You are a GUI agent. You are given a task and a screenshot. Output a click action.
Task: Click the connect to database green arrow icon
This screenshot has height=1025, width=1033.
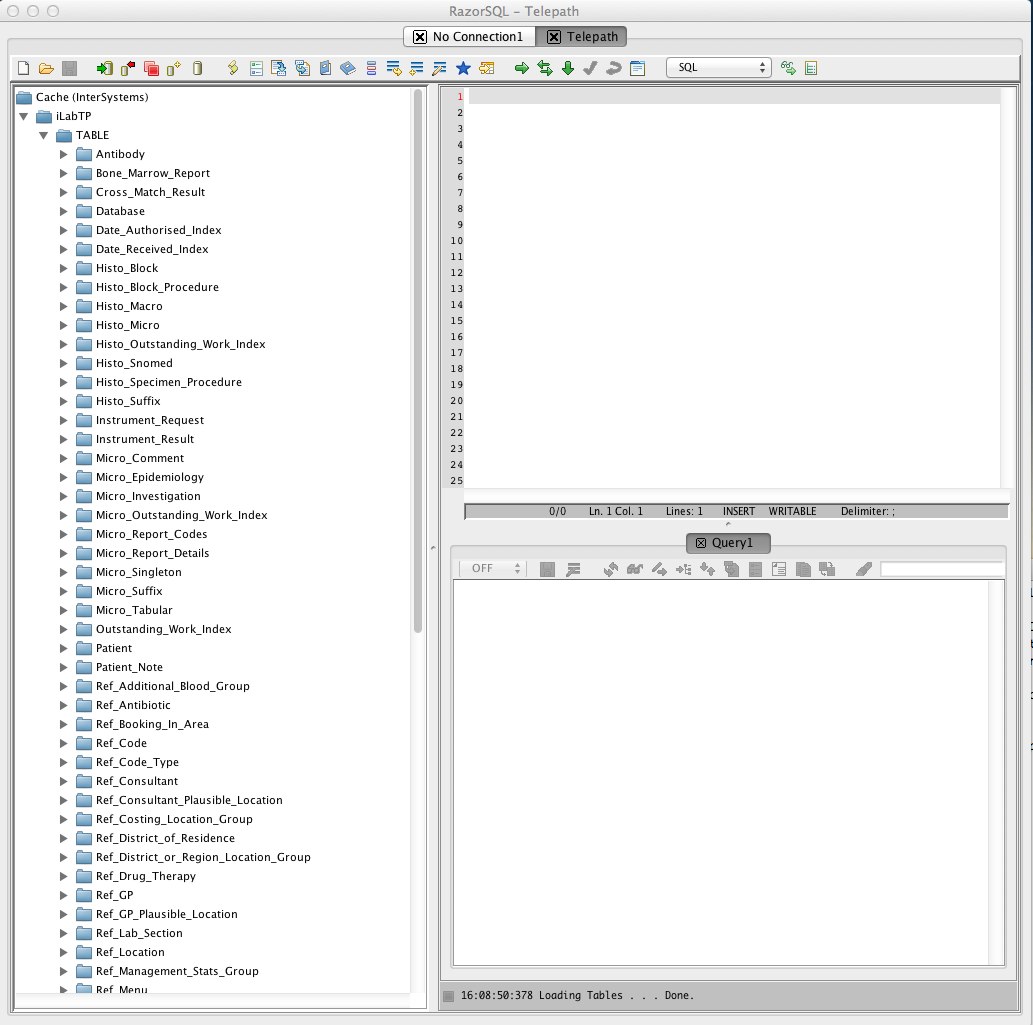(x=104, y=68)
